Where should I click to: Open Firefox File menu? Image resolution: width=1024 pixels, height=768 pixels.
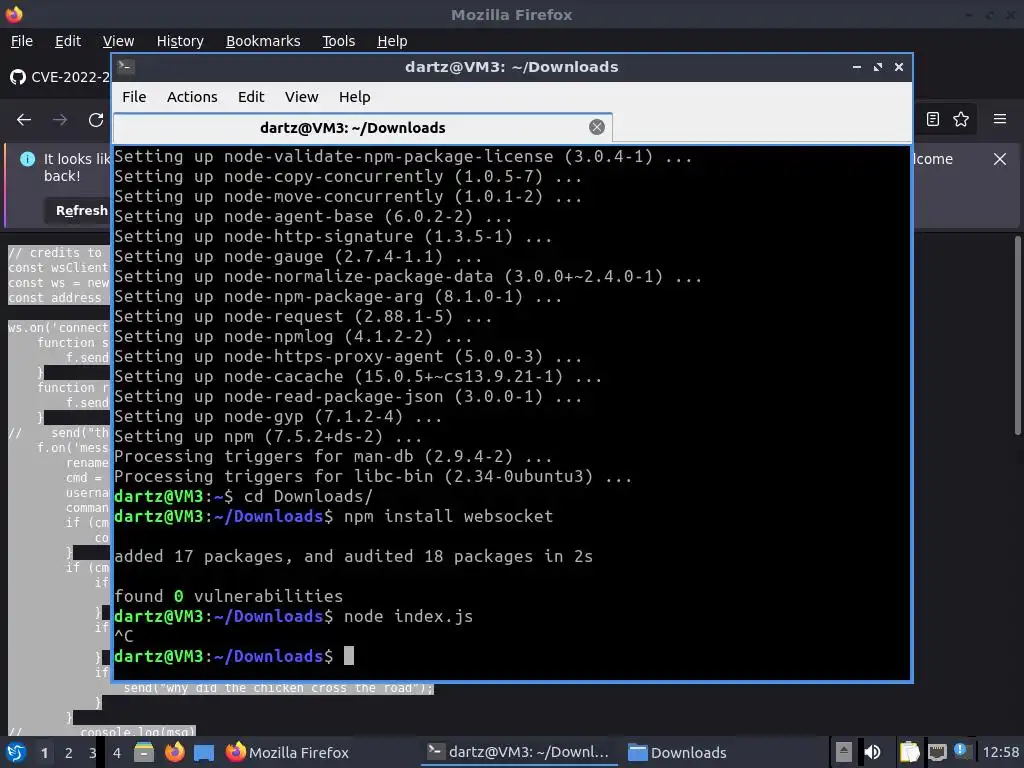22,41
